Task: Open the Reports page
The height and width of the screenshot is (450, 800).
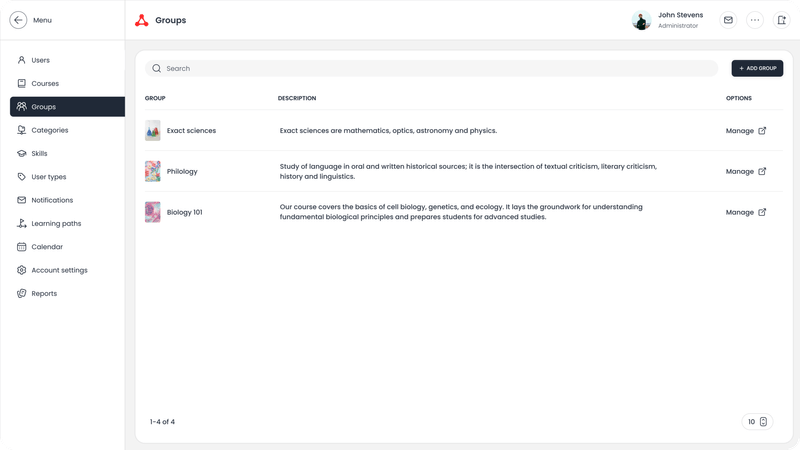Action: point(44,293)
